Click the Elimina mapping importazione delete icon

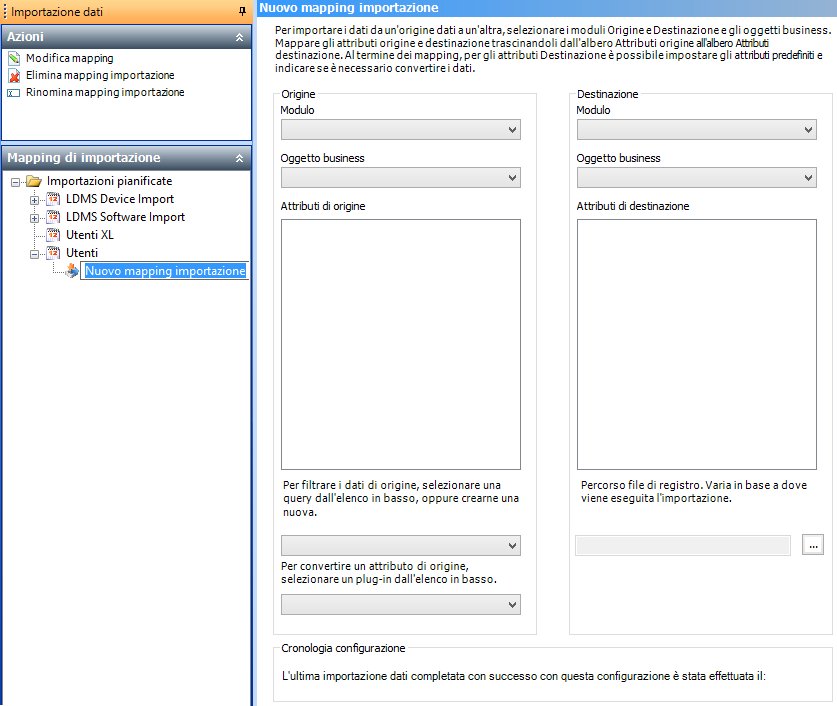pyautogui.click(x=14, y=75)
